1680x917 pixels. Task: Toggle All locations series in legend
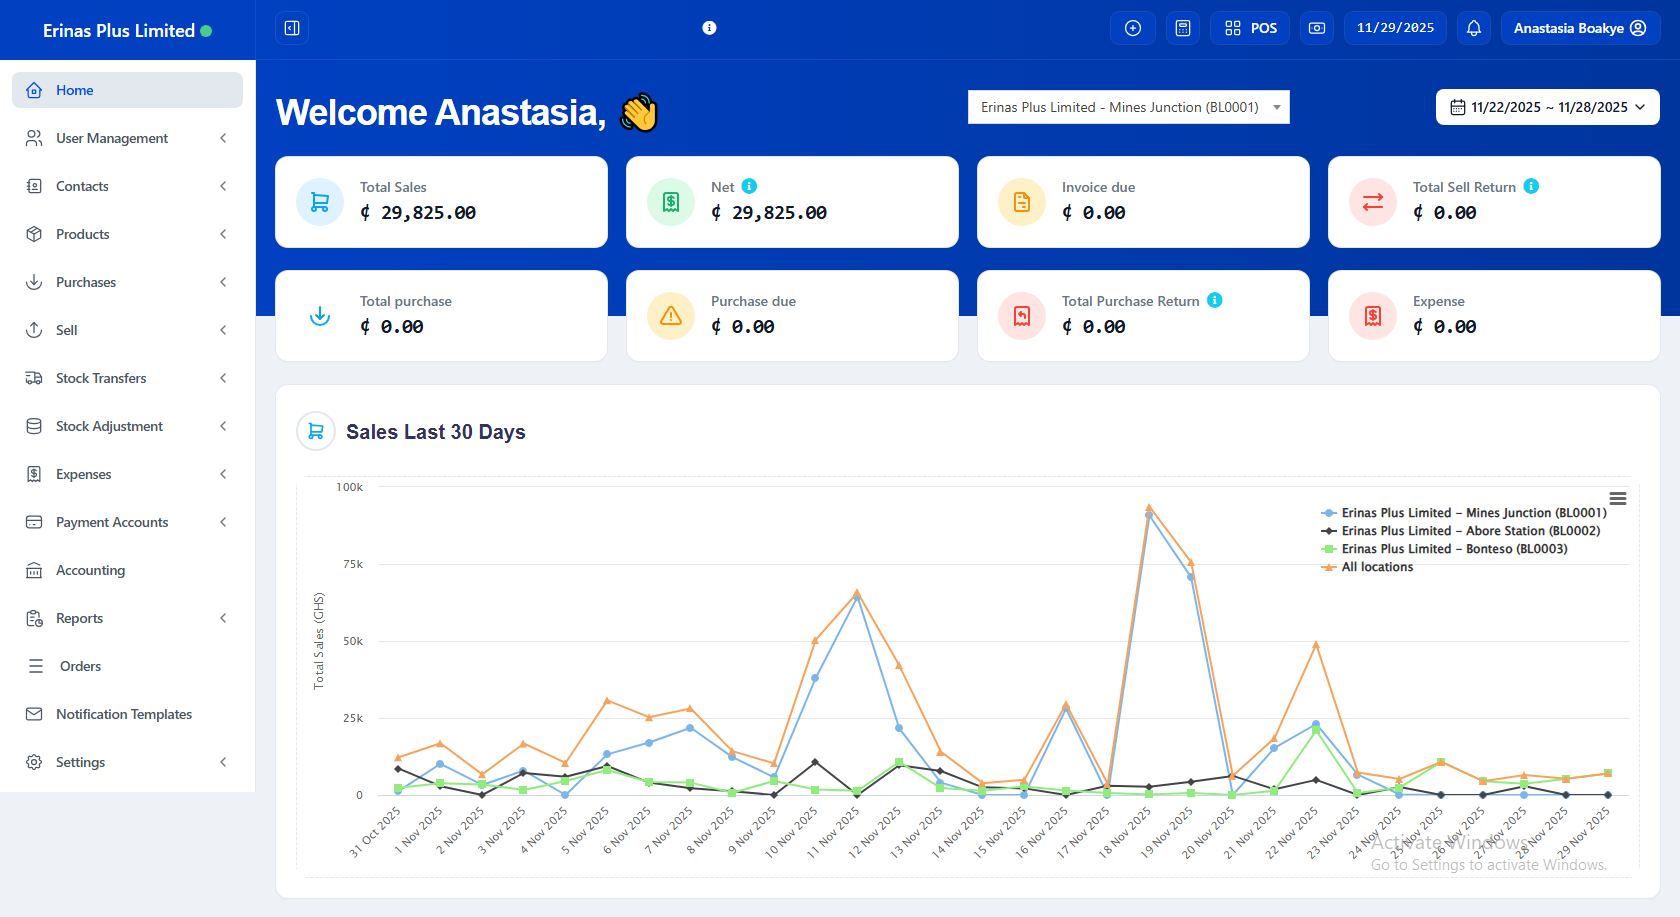(1377, 567)
